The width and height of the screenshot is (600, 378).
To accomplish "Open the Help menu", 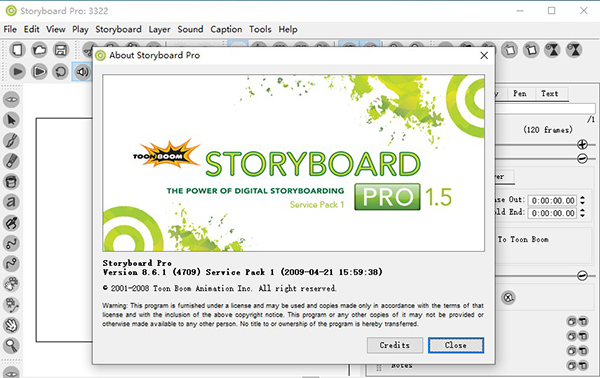I will (288, 29).
